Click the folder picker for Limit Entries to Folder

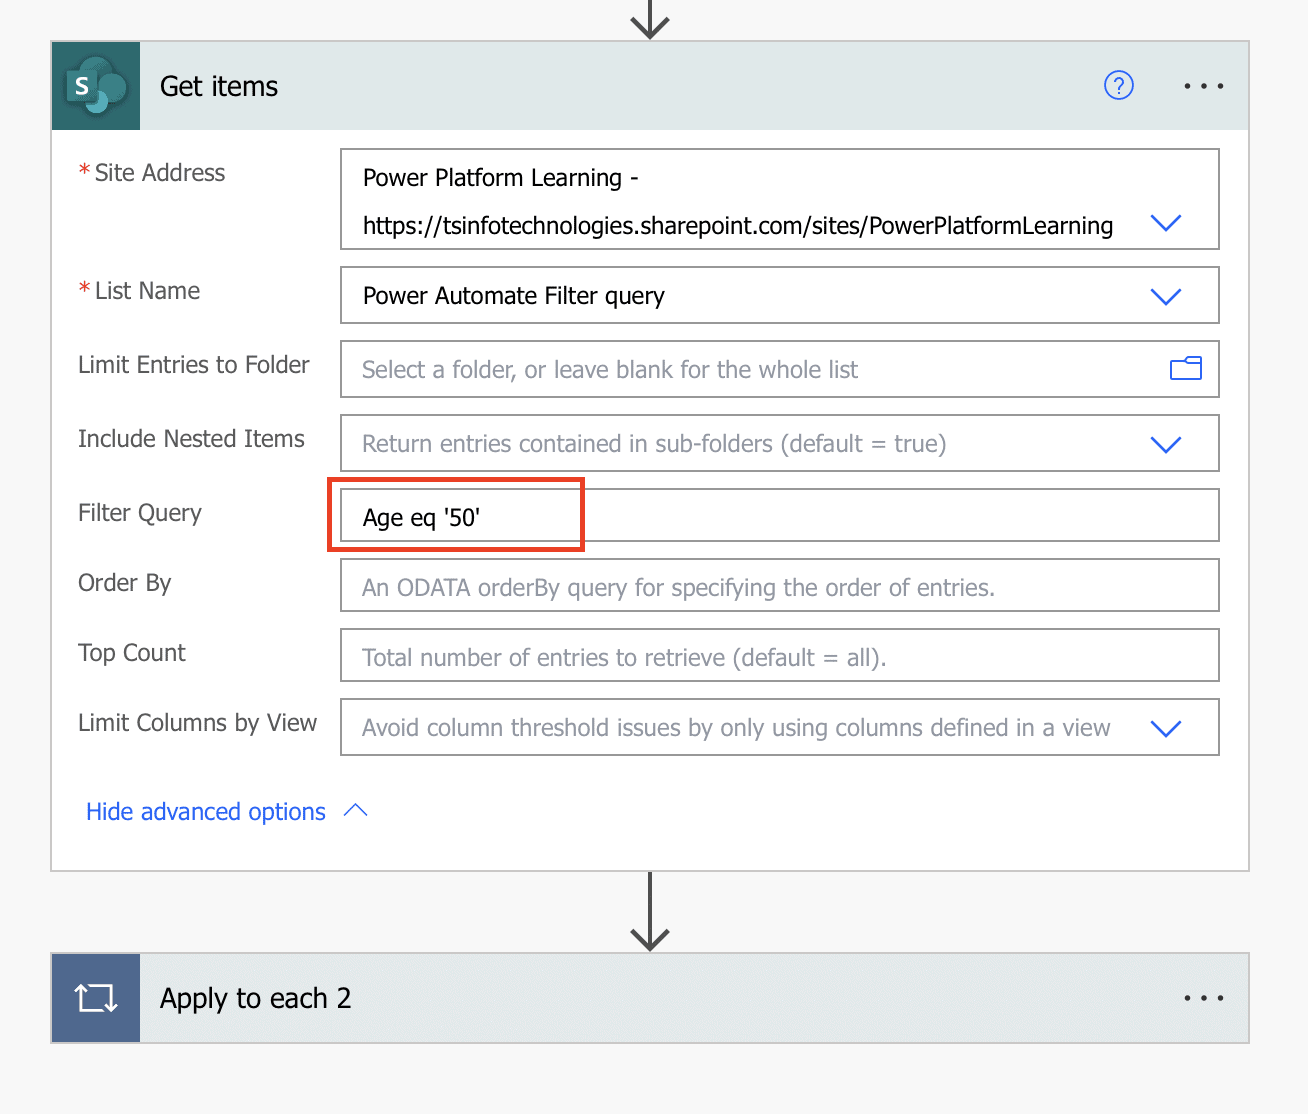click(x=1186, y=369)
